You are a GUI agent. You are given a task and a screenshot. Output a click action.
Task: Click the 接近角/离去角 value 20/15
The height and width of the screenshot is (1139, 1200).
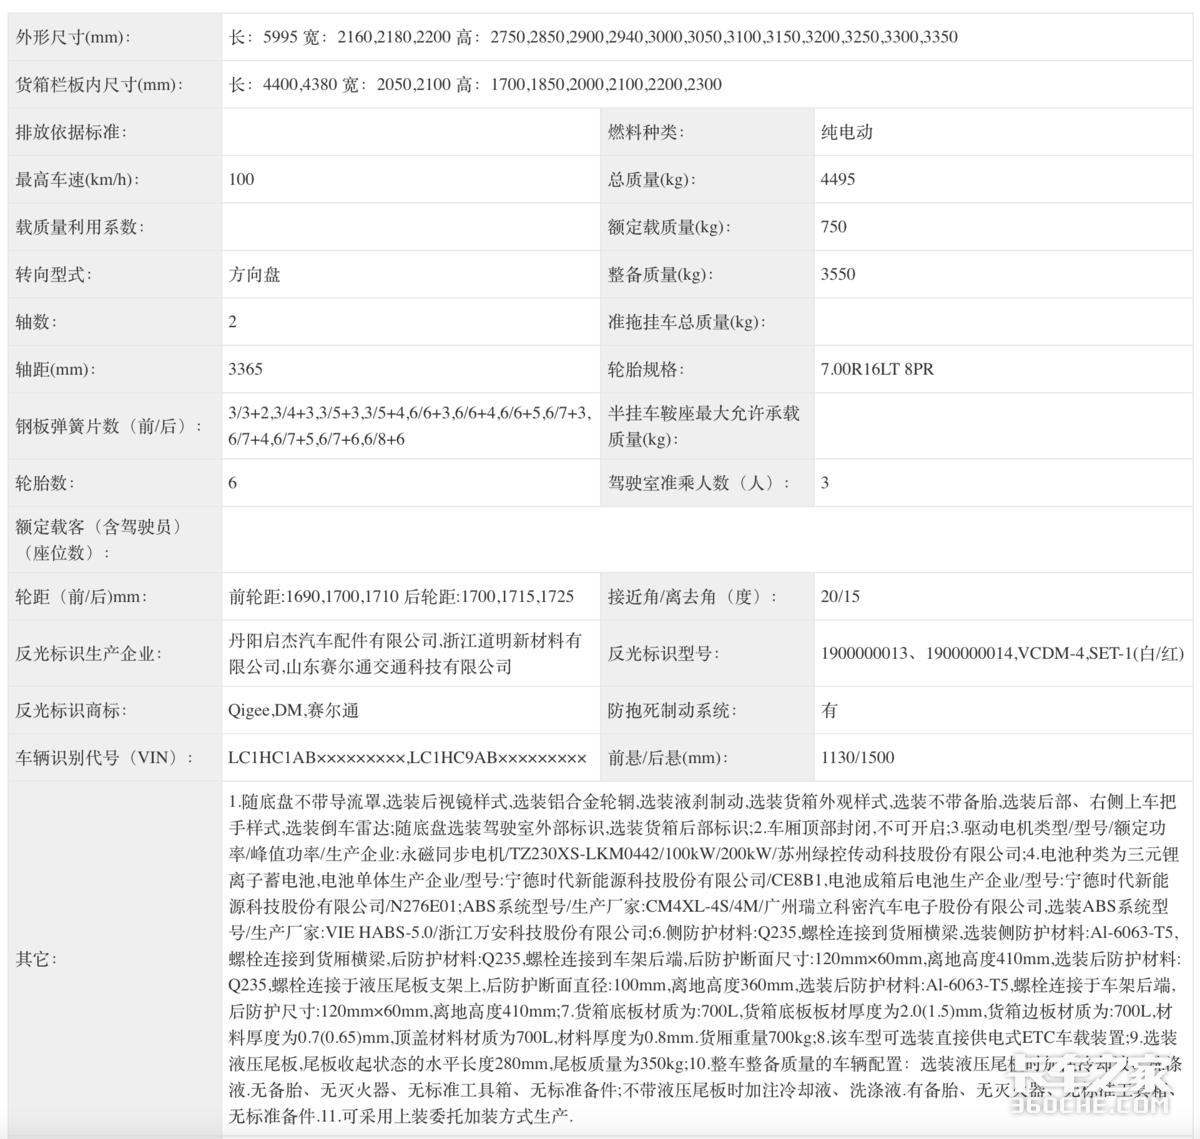pyautogui.click(x=840, y=597)
